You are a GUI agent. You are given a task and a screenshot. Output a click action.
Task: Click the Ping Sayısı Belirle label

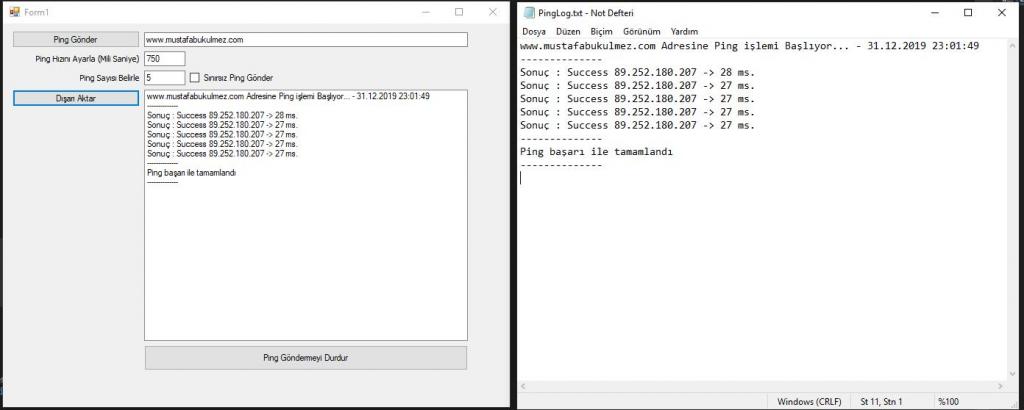pos(110,78)
